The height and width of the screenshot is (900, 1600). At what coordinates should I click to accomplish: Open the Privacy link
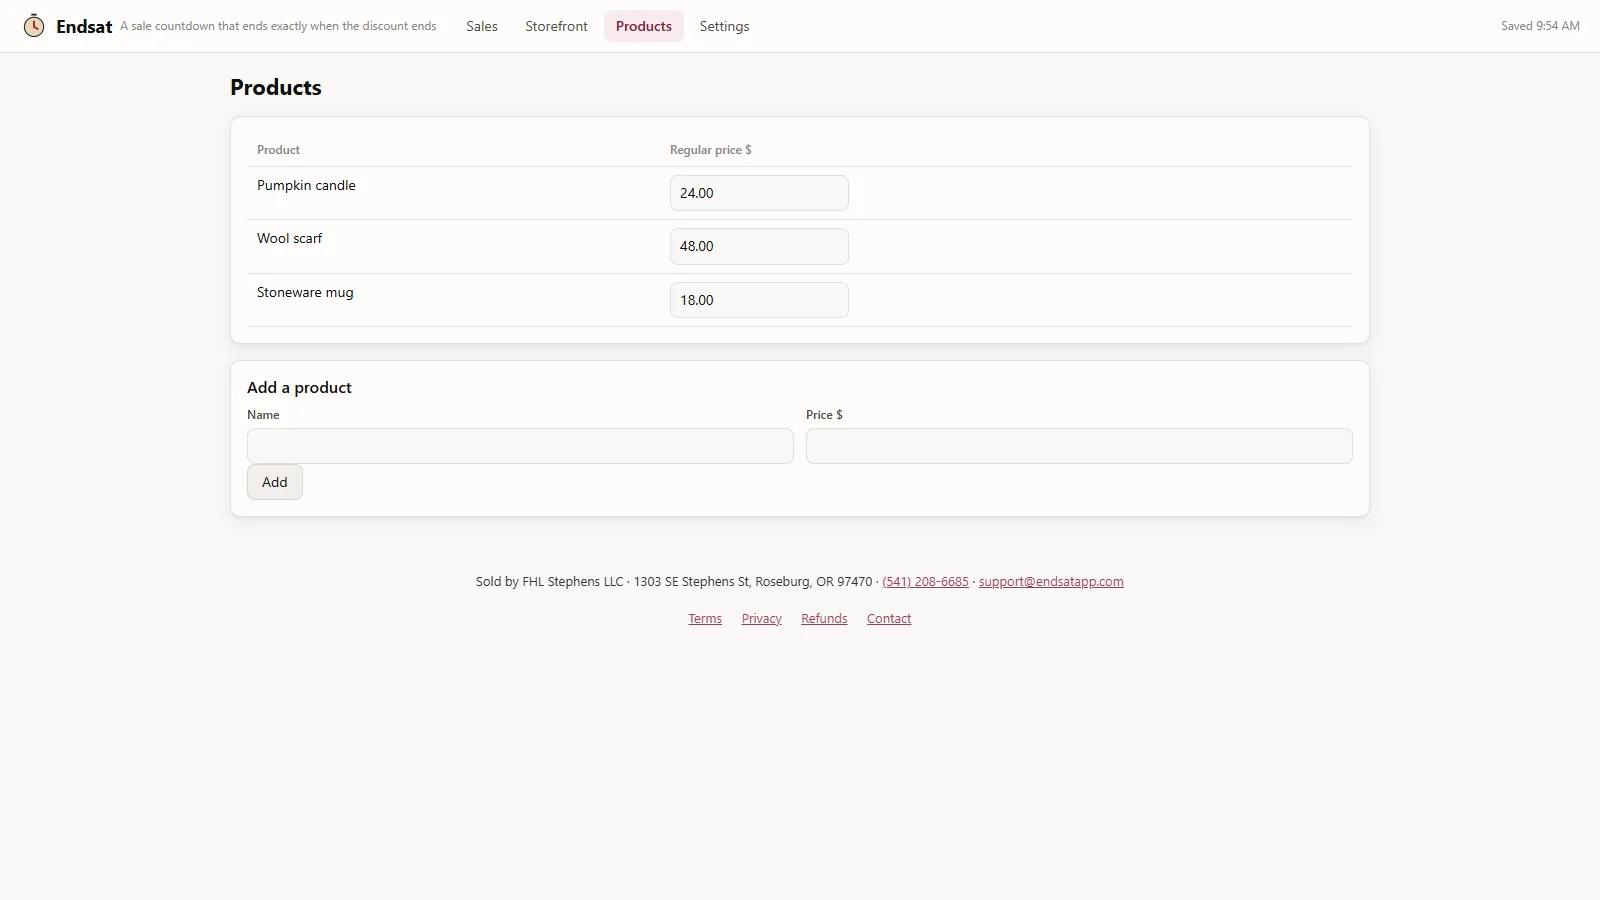coord(762,619)
